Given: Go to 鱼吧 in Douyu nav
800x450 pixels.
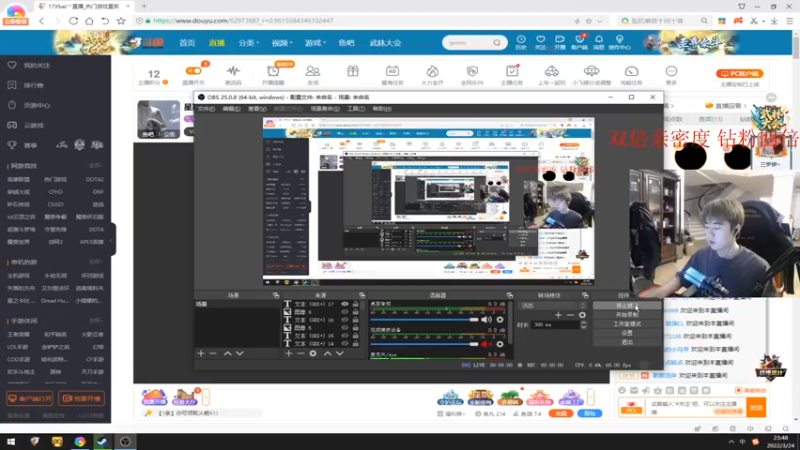Looking at the screenshot, I should [346, 43].
